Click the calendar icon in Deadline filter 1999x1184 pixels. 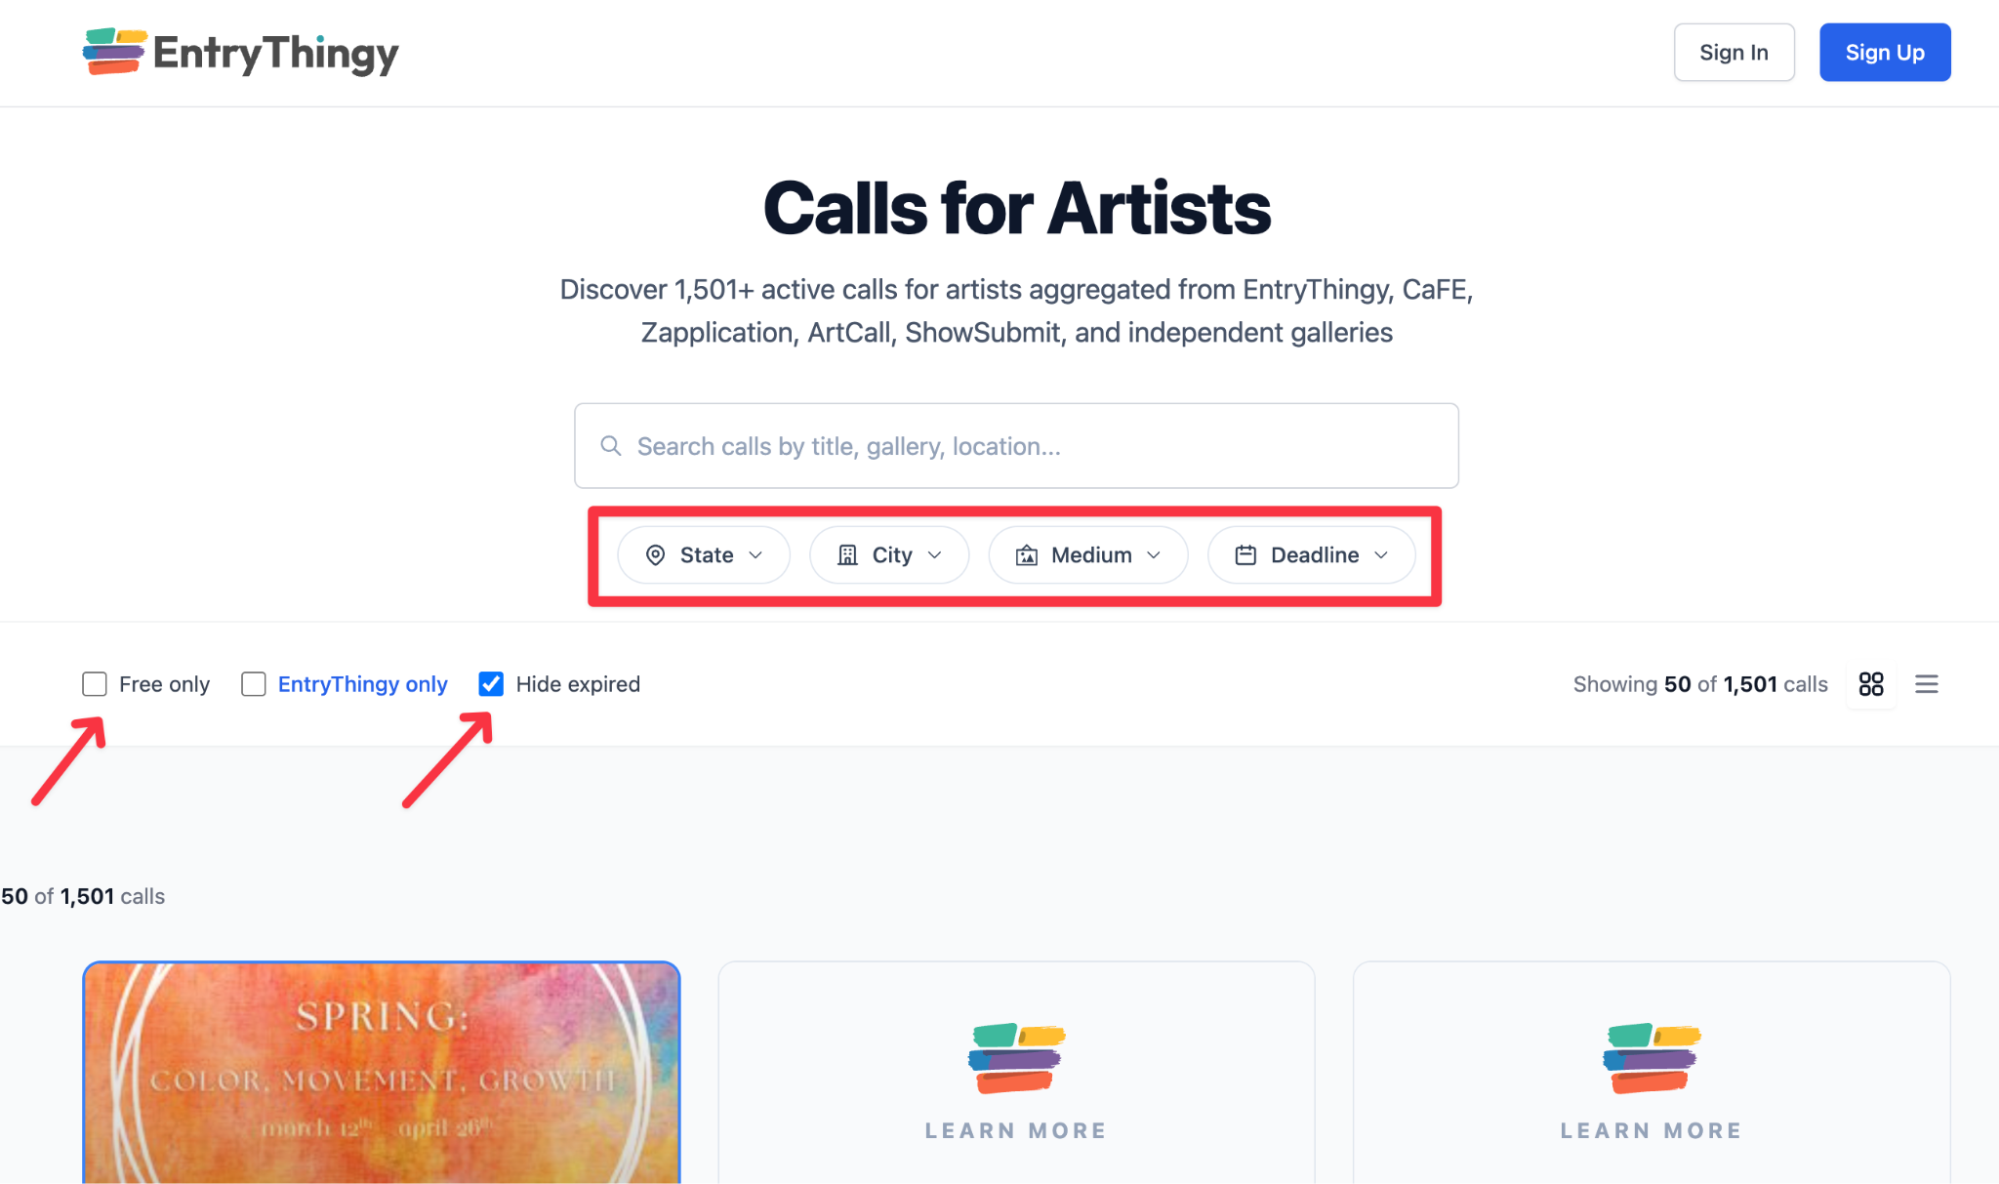point(1246,554)
